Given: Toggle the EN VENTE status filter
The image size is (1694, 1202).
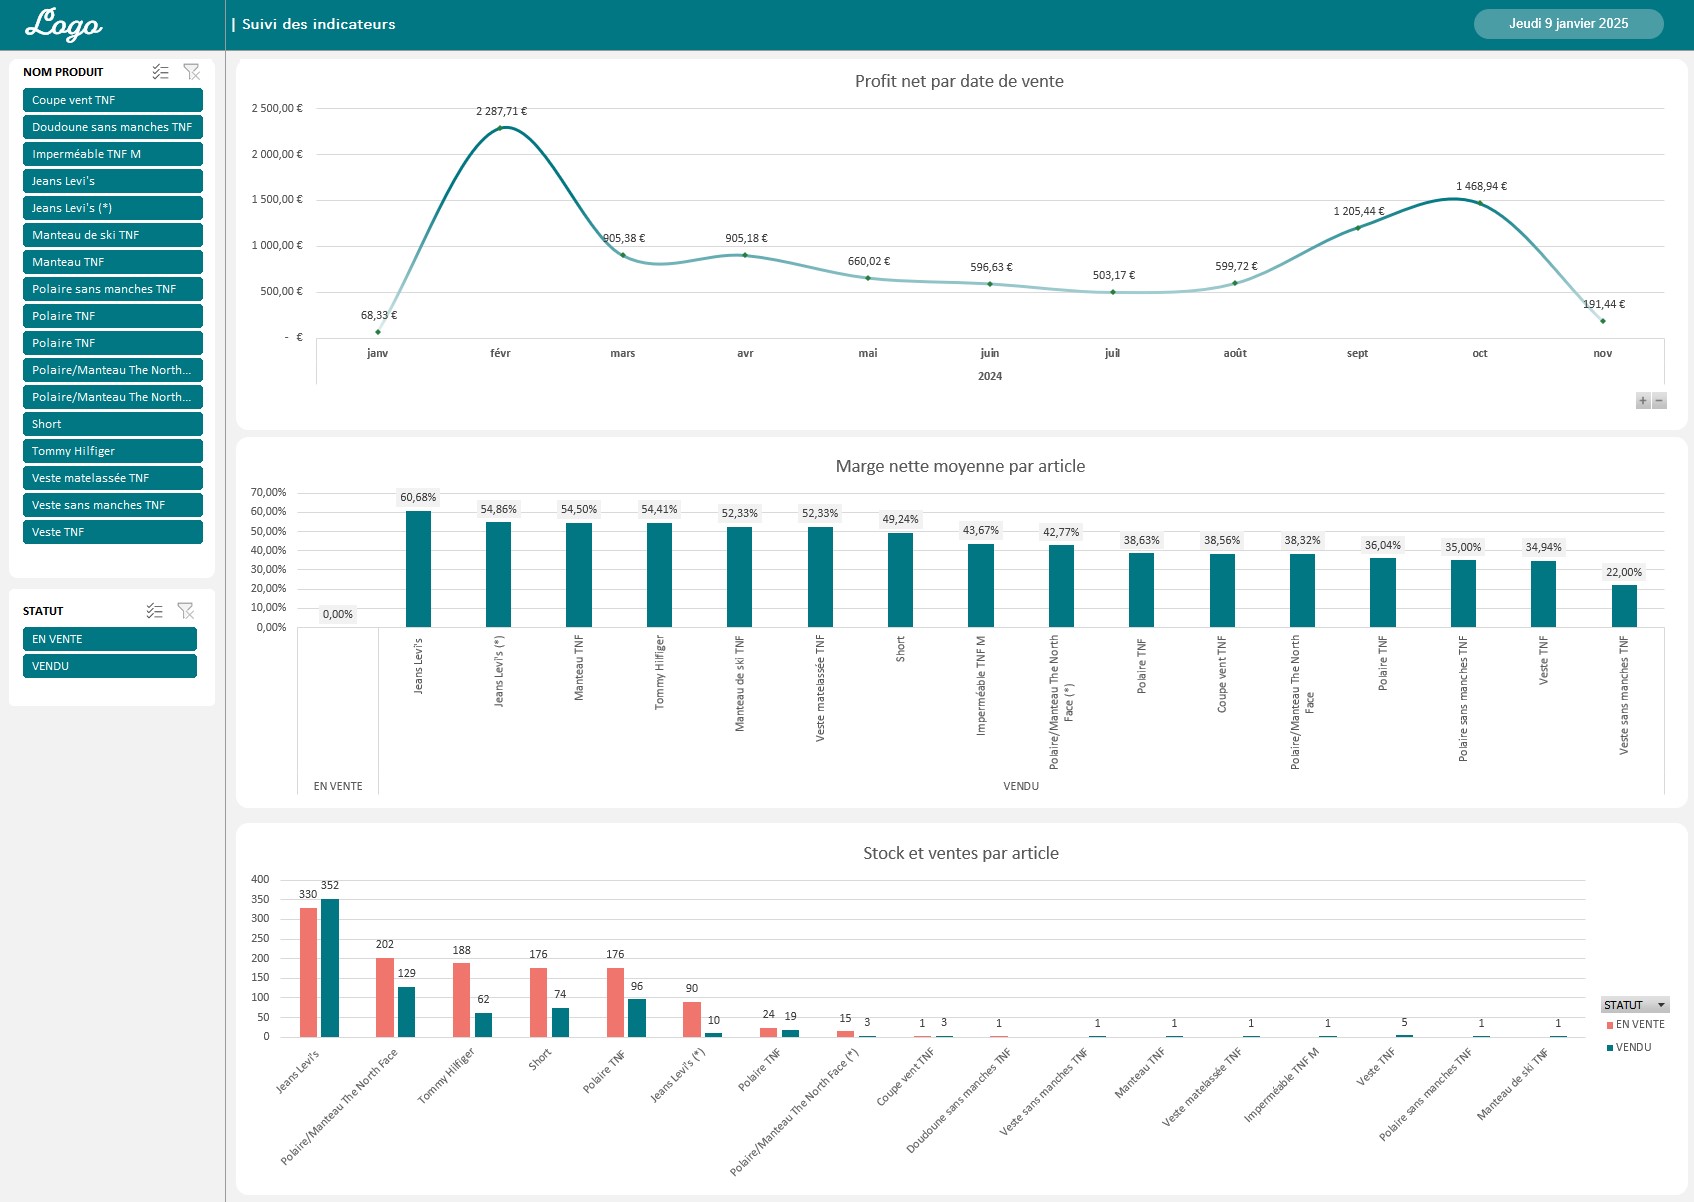Looking at the screenshot, I should click(110, 639).
